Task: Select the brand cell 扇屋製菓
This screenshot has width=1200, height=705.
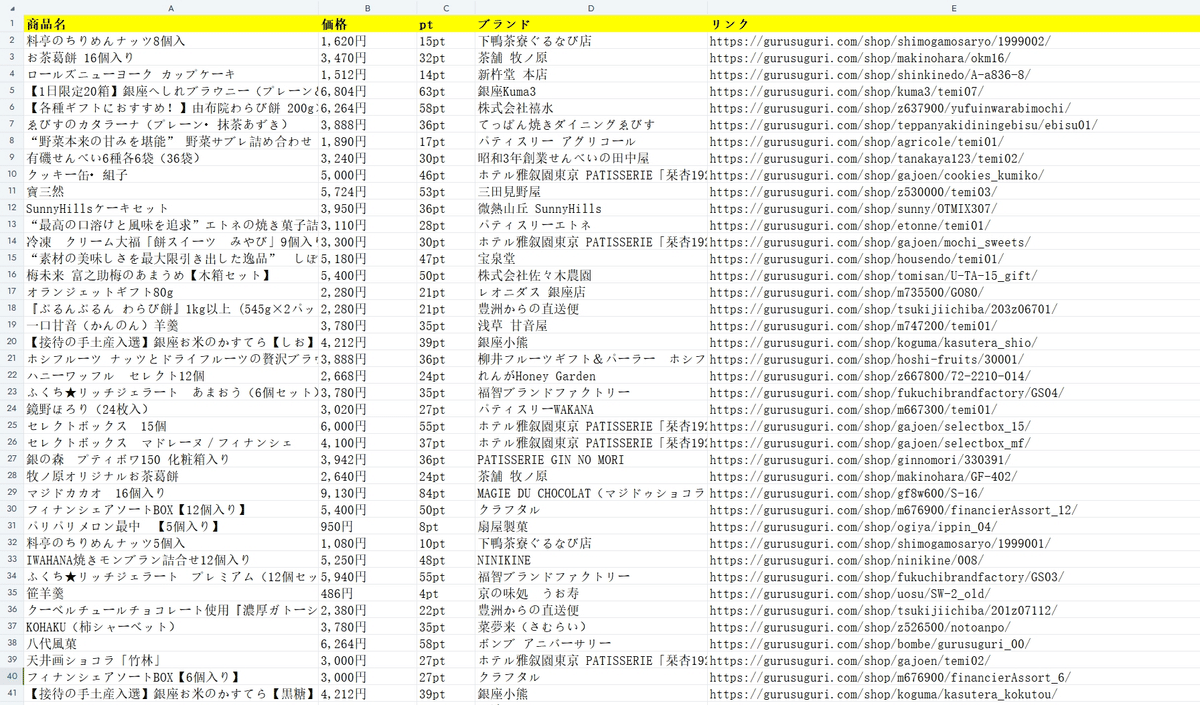Action: click(591, 526)
